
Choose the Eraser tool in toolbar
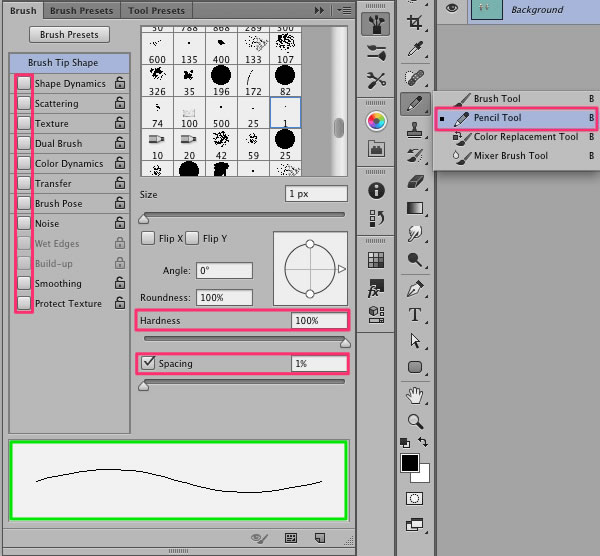(x=415, y=181)
